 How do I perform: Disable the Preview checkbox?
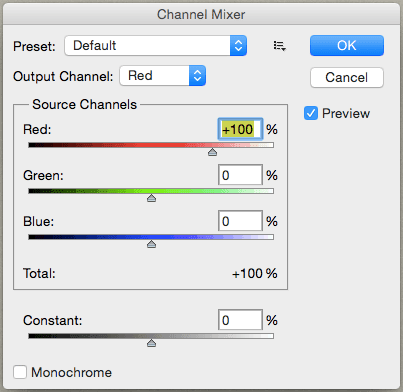[x=311, y=113]
